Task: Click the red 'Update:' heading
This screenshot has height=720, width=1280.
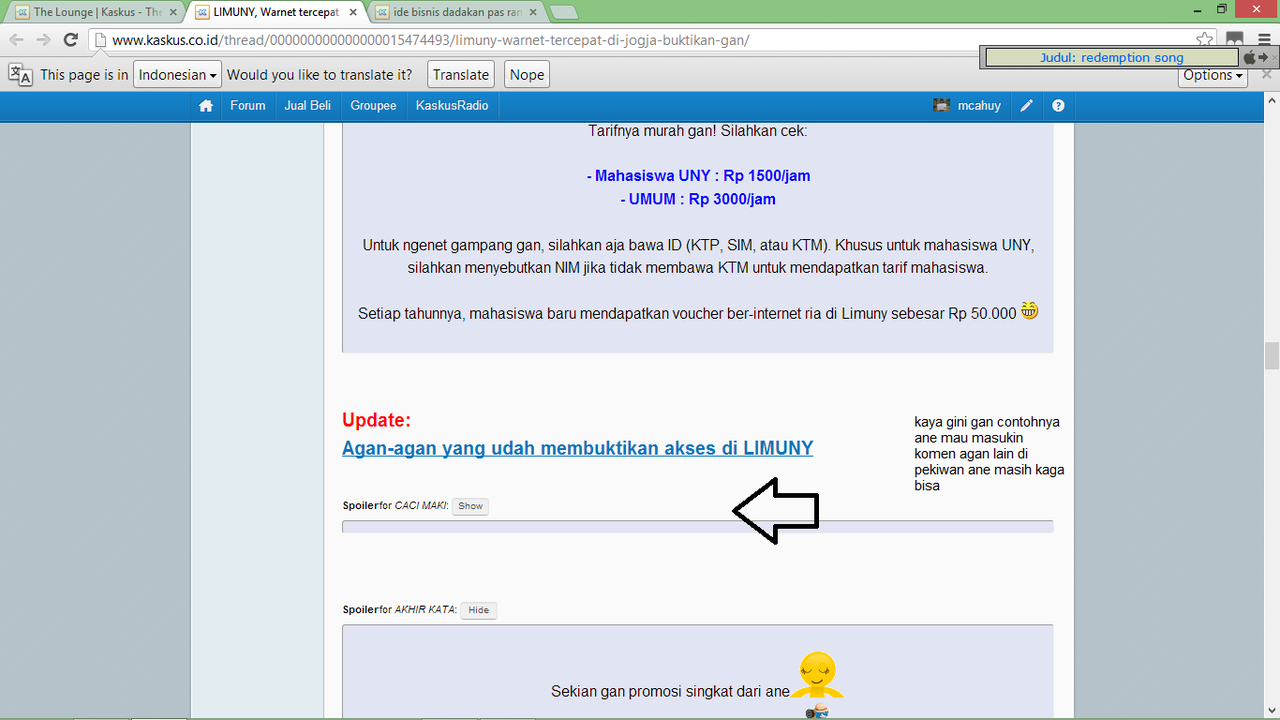Action: (x=376, y=420)
